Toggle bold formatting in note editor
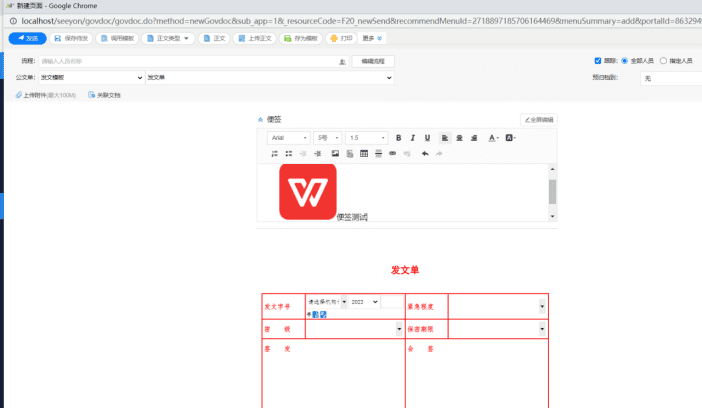Image resolution: width=702 pixels, height=408 pixels. click(398, 138)
